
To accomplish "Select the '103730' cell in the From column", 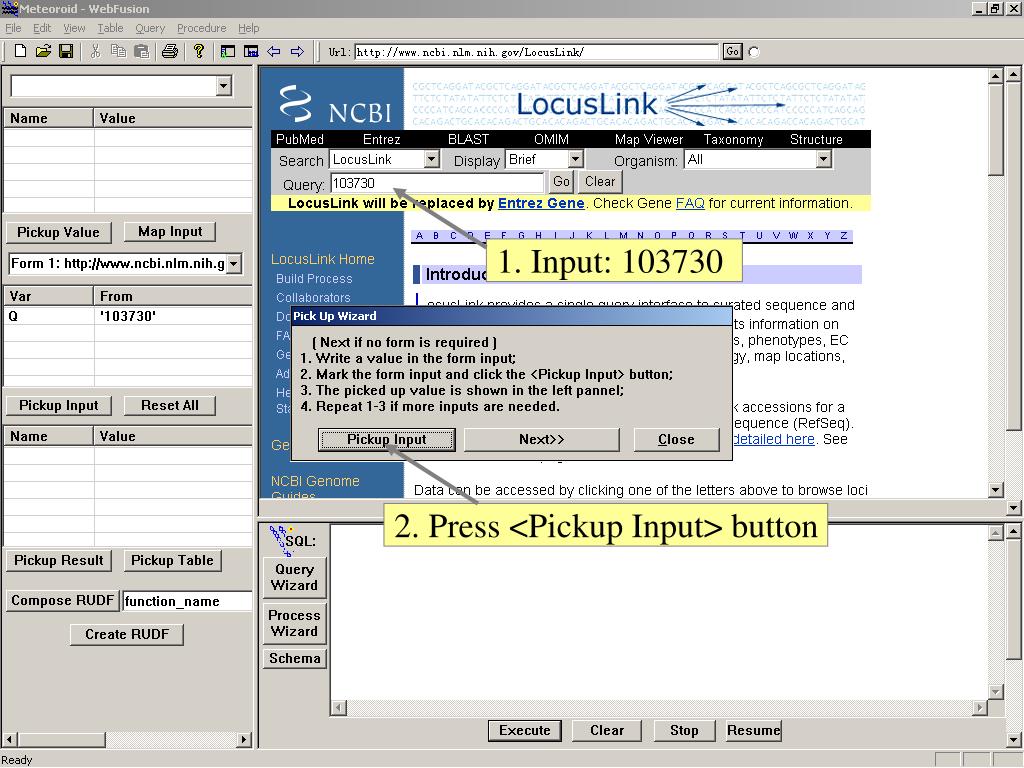I will pyautogui.click(x=173, y=316).
